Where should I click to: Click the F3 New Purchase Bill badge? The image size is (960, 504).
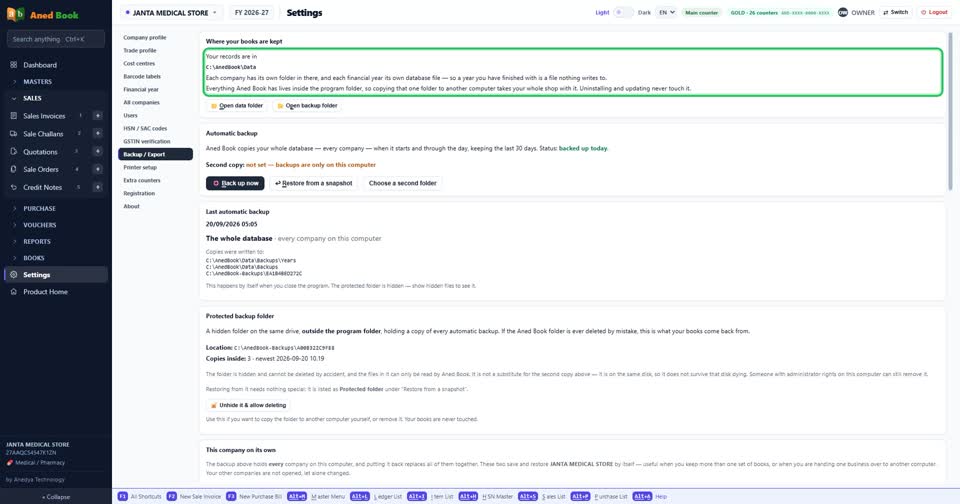point(231,497)
